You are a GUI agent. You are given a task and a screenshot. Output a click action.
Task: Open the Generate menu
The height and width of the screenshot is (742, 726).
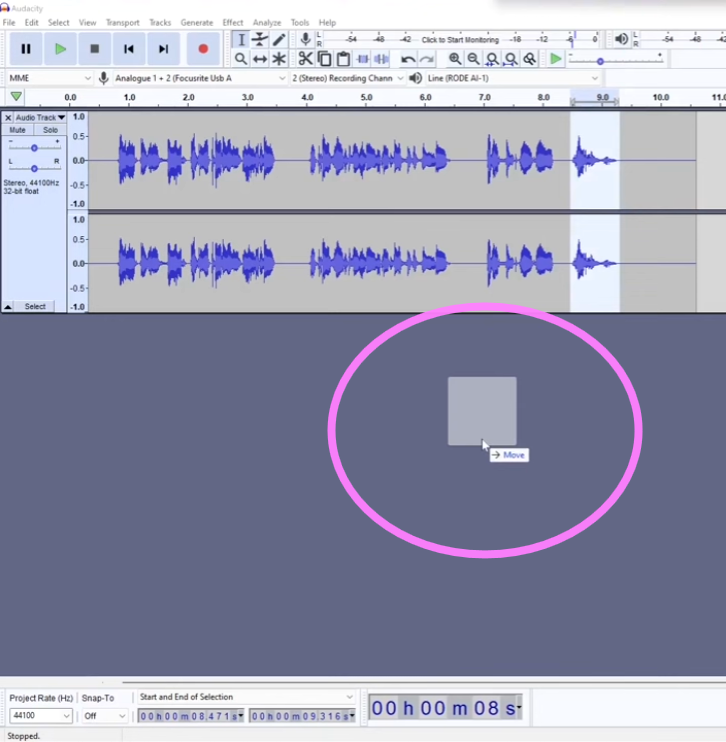pos(196,22)
